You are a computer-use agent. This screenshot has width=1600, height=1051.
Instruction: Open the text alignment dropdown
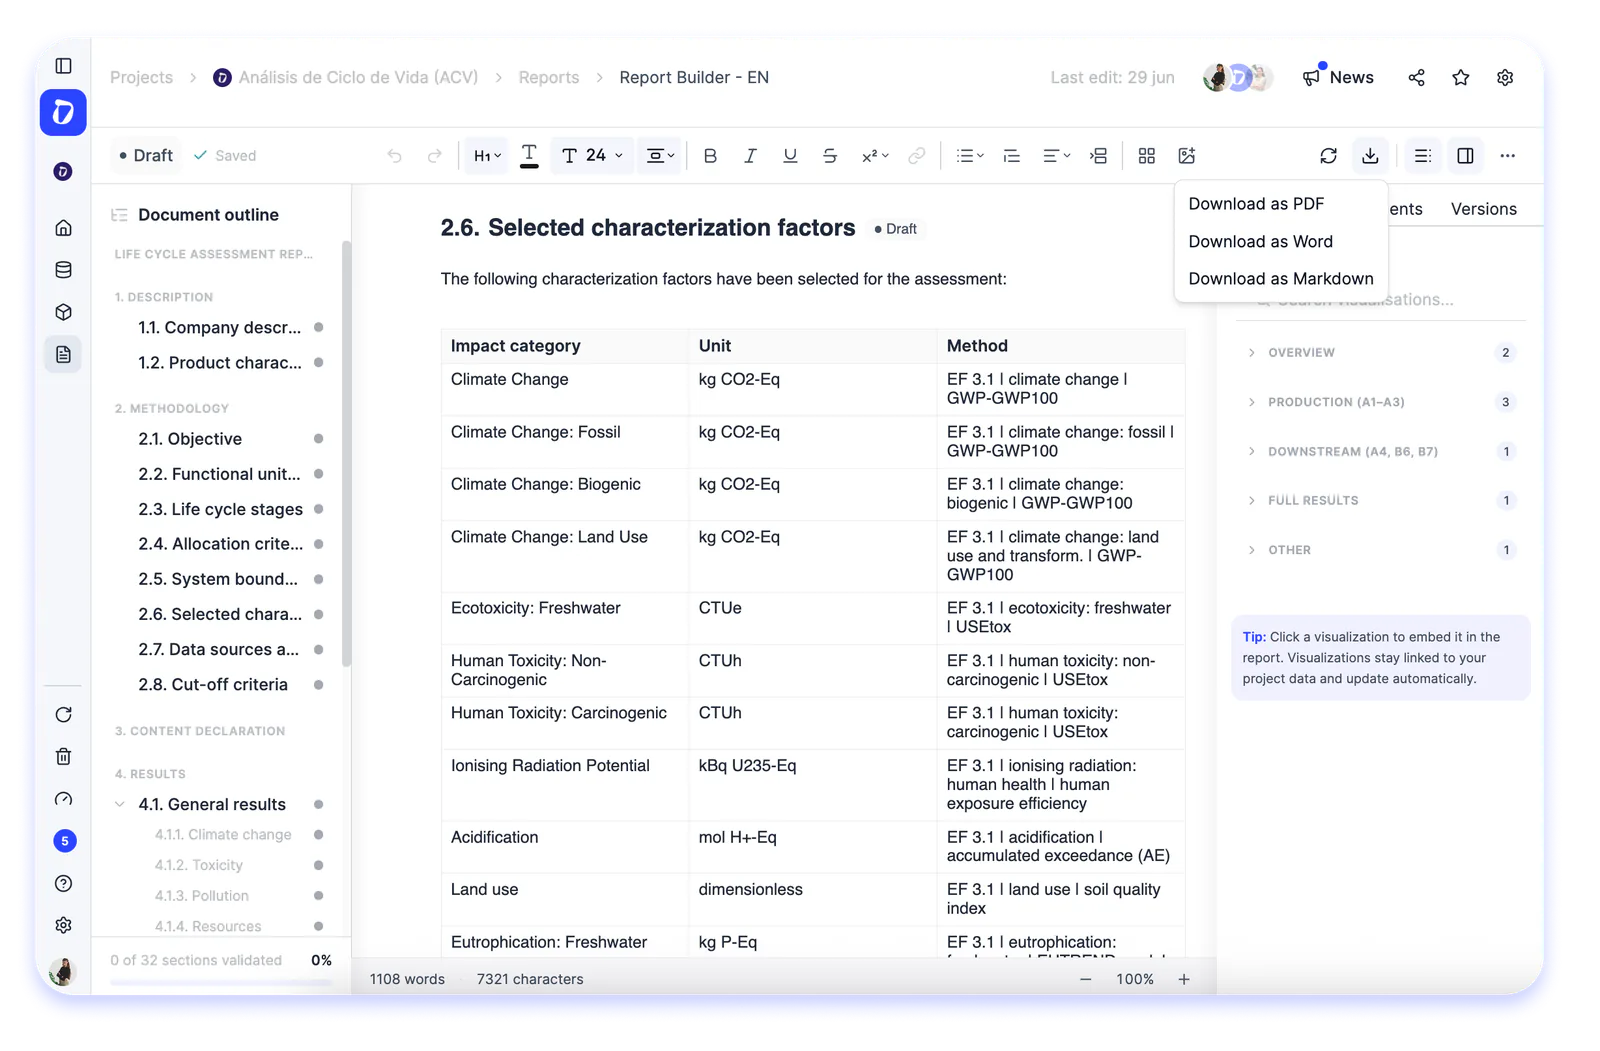coord(1056,156)
